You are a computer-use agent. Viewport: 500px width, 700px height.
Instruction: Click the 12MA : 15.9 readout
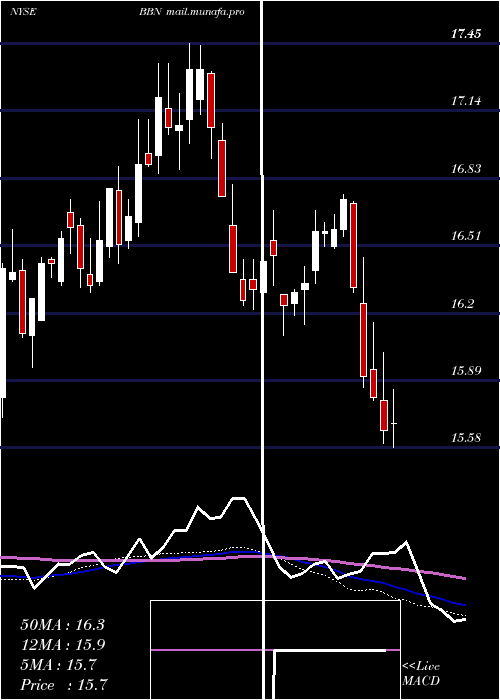point(62,645)
